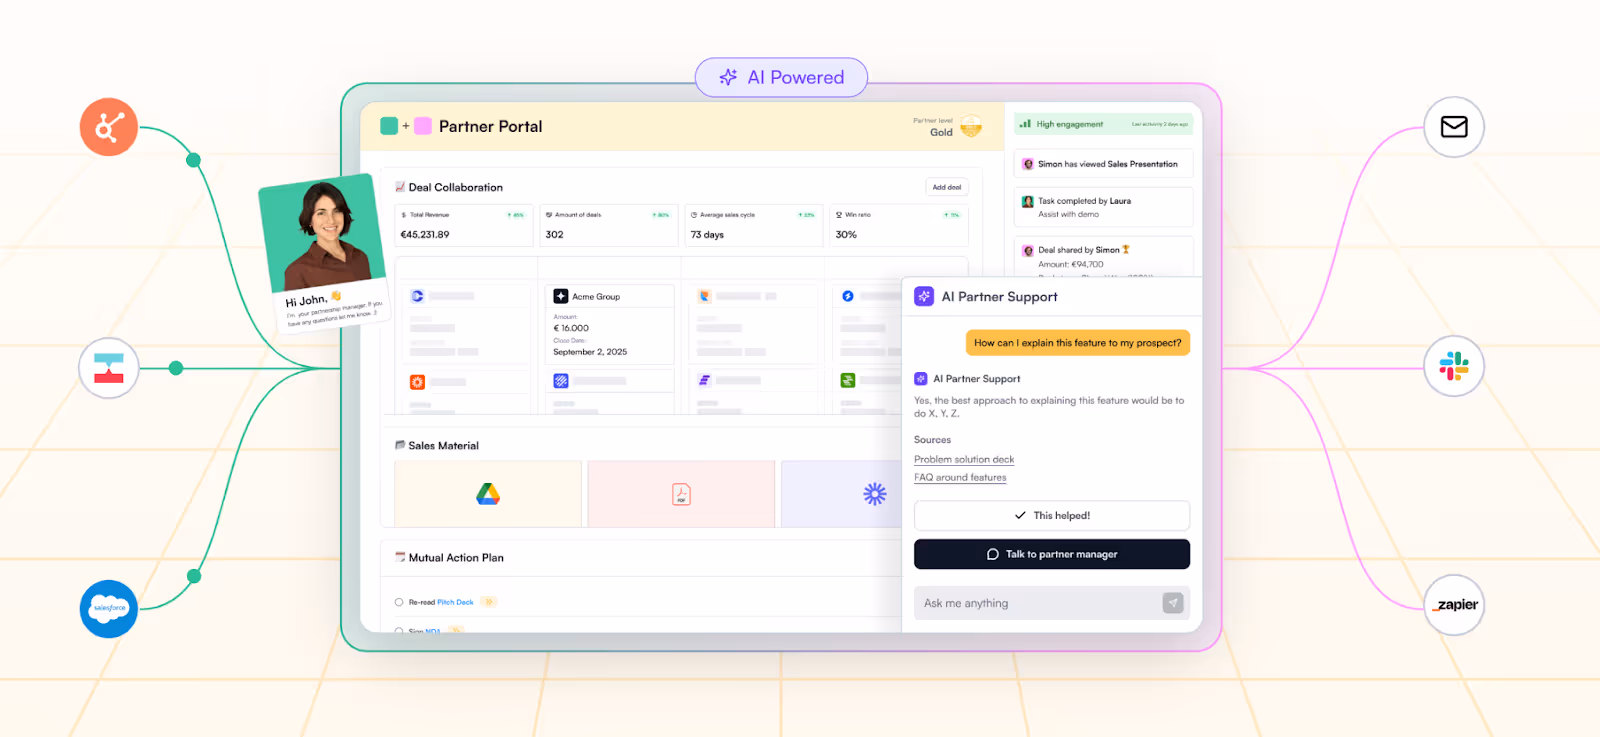Open the Problem solution deck source link
Screen dimensions: 1600x737
[x=964, y=460]
